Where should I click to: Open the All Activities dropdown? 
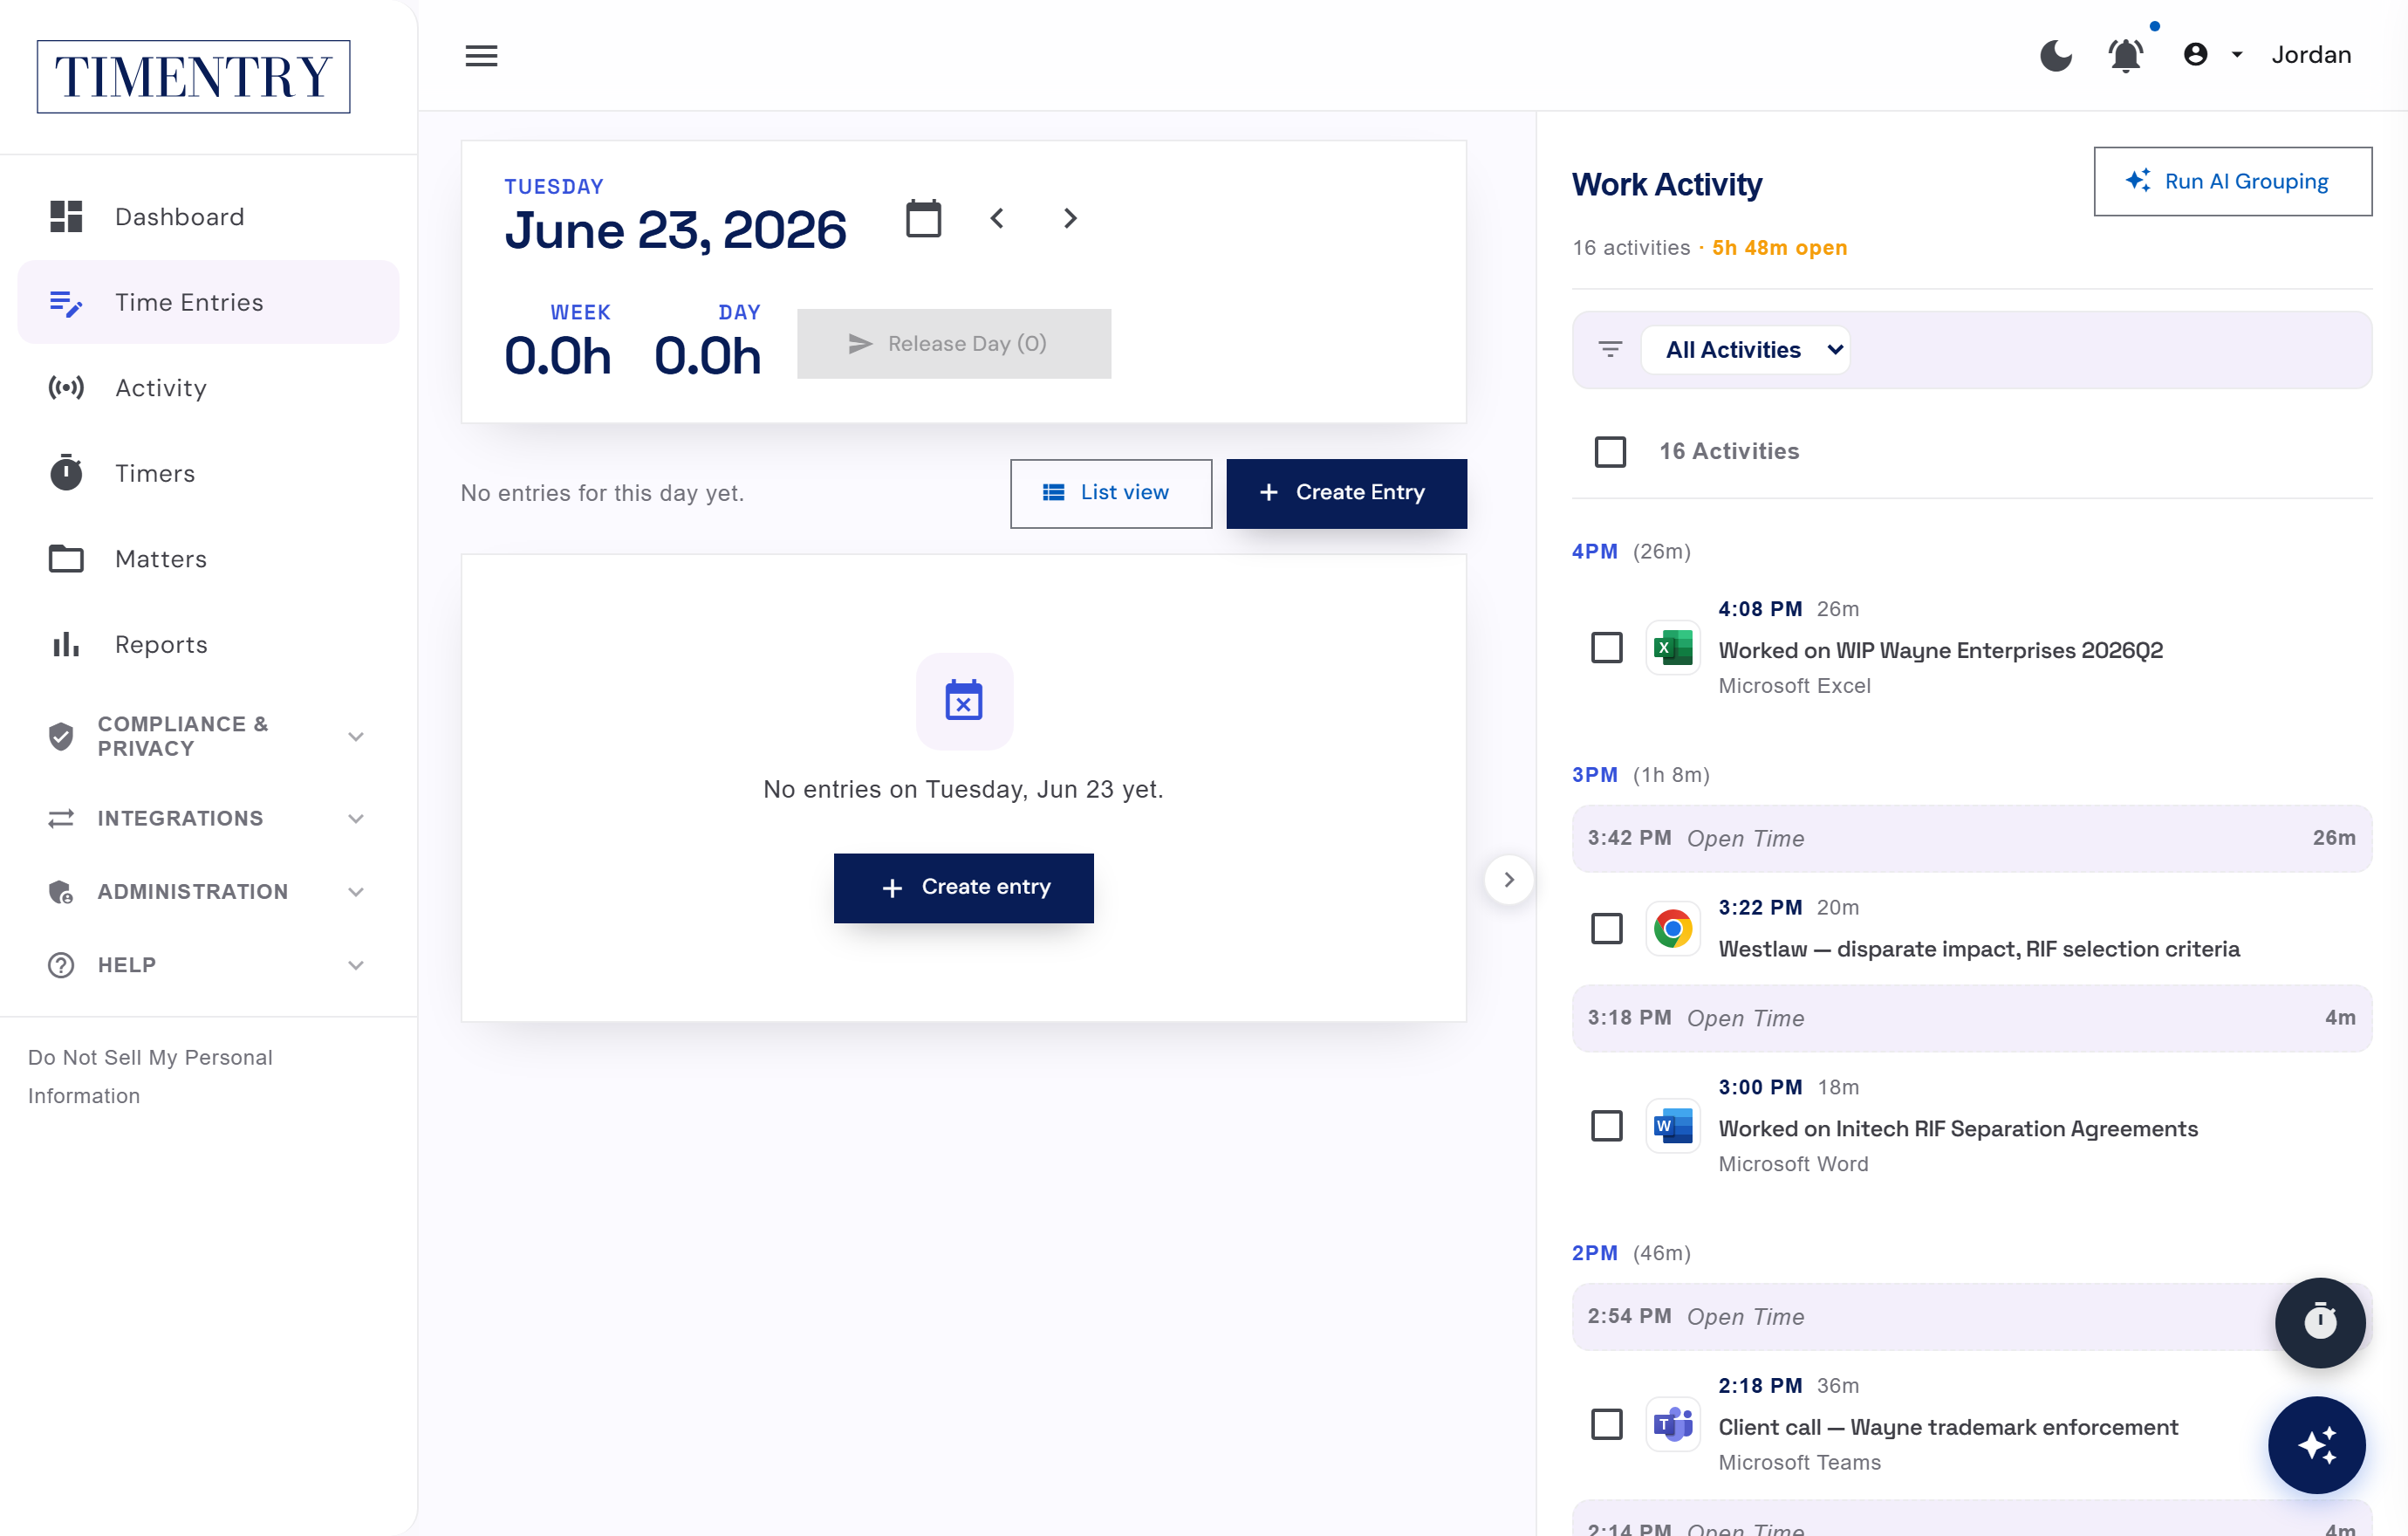click(x=1745, y=350)
